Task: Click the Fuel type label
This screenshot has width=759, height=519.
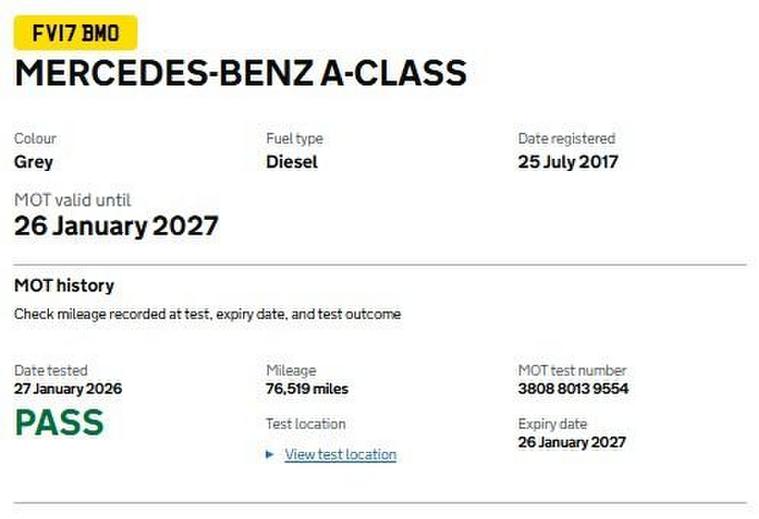Action: coord(294,139)
